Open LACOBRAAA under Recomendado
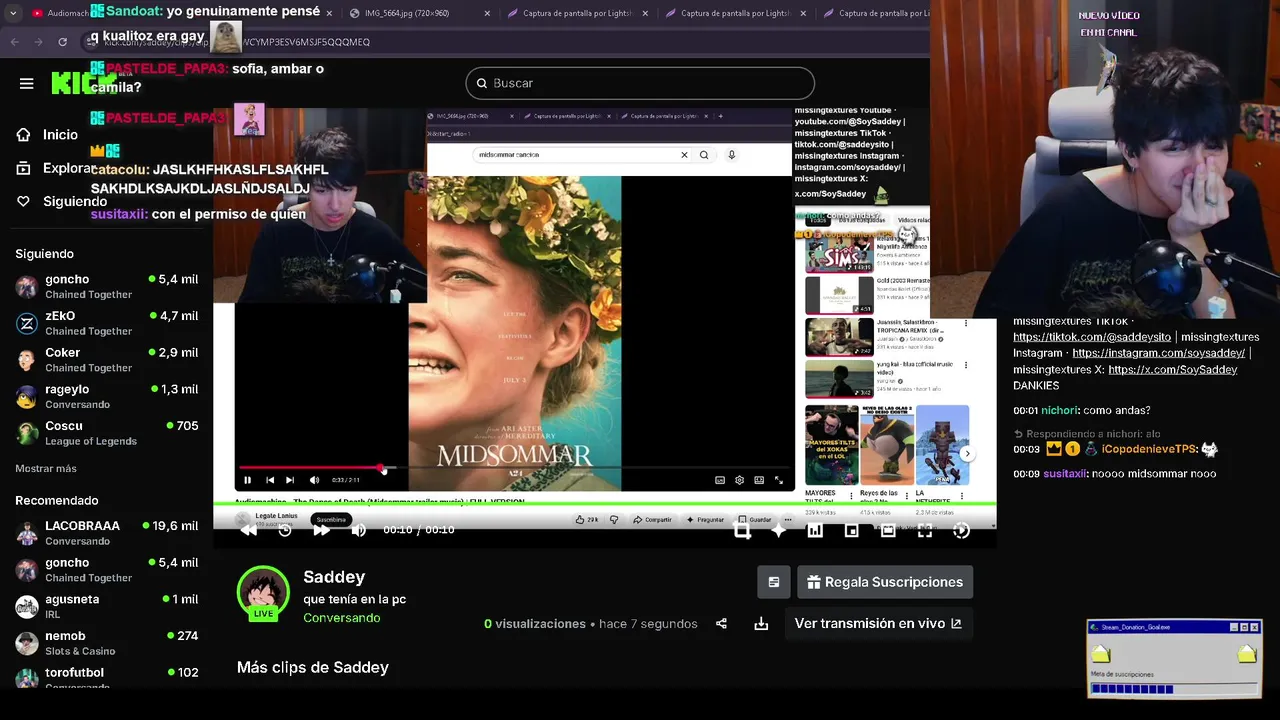This screenshot has width=1280, height=720. 107,533
